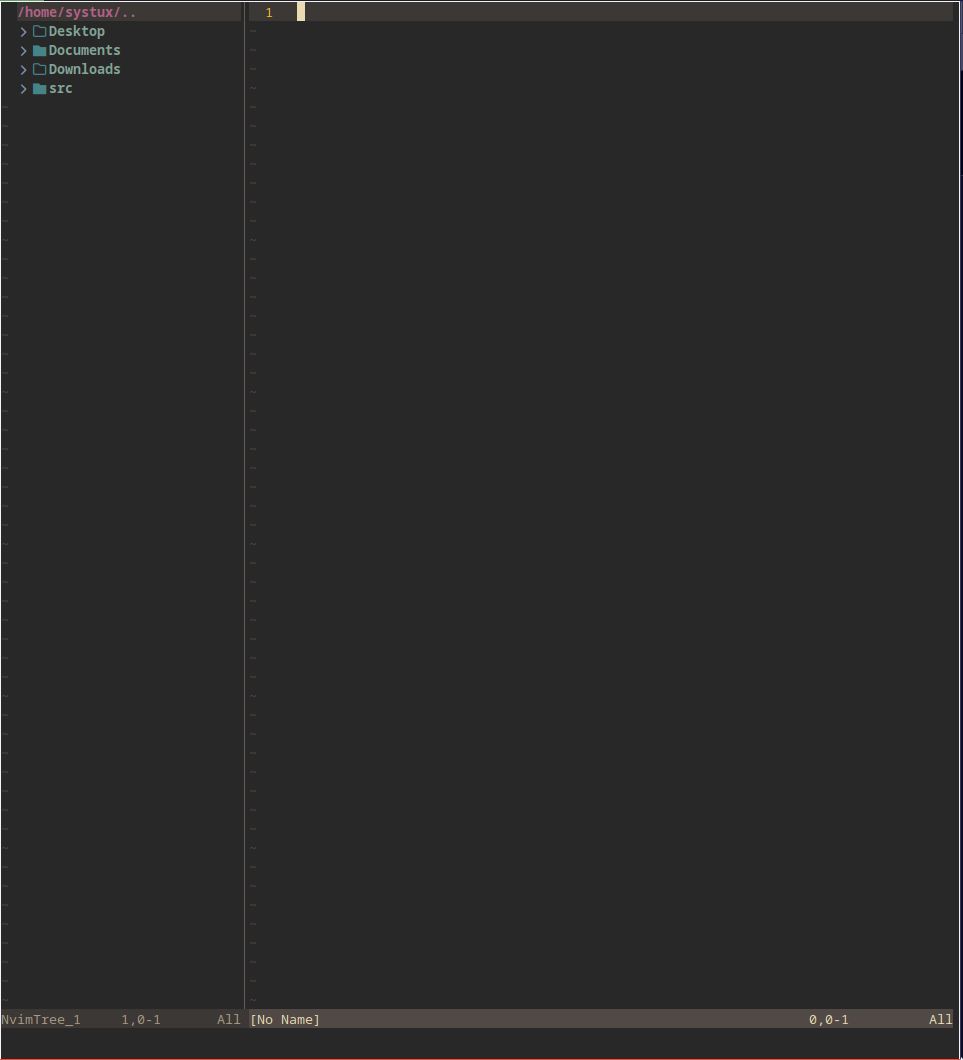Image resolution: width=963 pixels, height=1060 pixels.
Task: Click the [No Name] buffer label
Action: [x=284, y=1019]
